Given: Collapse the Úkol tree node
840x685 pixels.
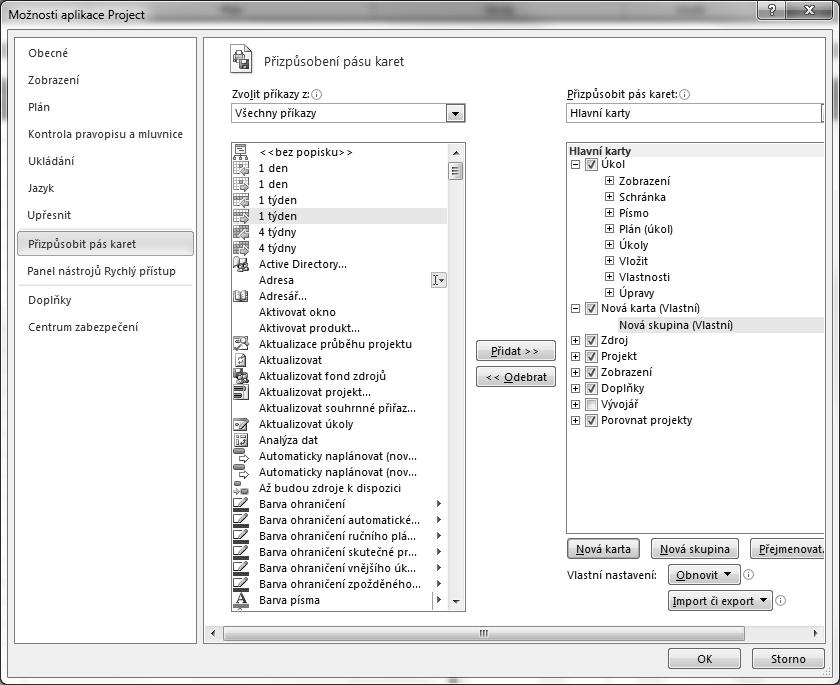Looking at the screenshot, I should tap(575, 164).
